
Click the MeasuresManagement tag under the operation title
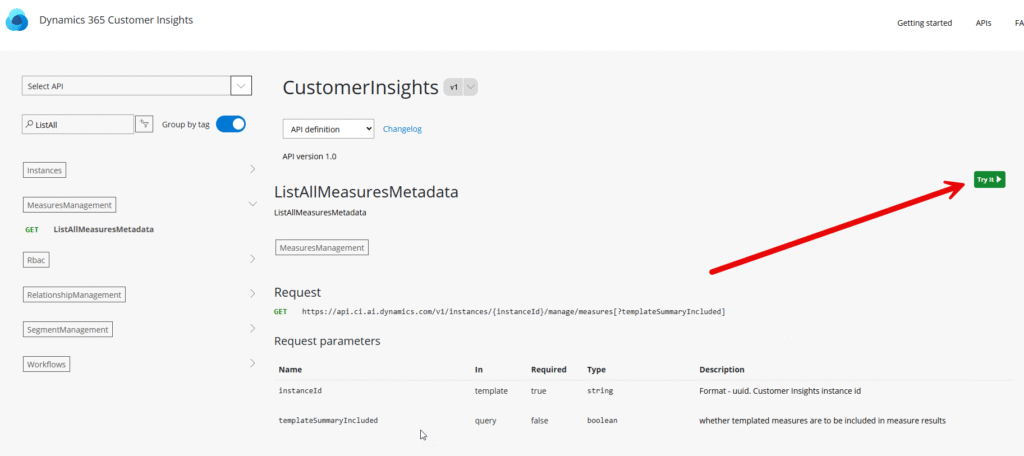pyautogui.click(x=322, y=248)
